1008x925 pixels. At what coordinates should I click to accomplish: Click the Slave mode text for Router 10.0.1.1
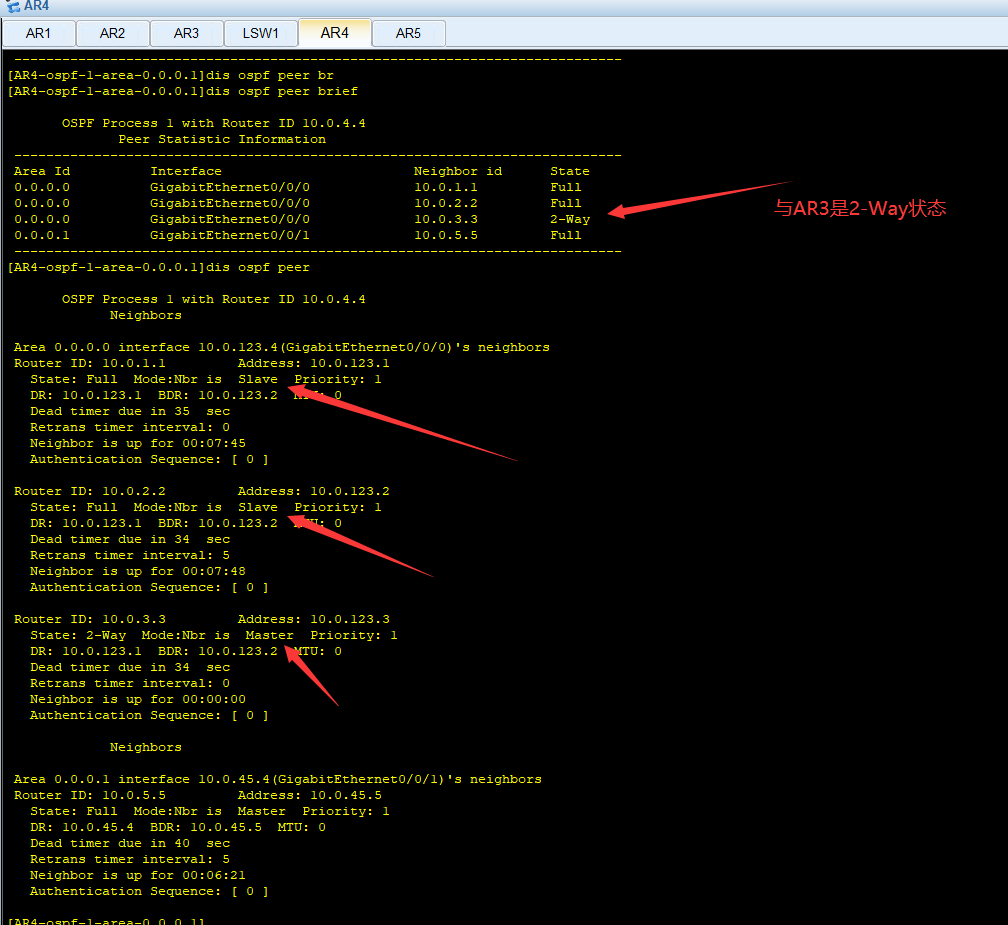(257, 378)
